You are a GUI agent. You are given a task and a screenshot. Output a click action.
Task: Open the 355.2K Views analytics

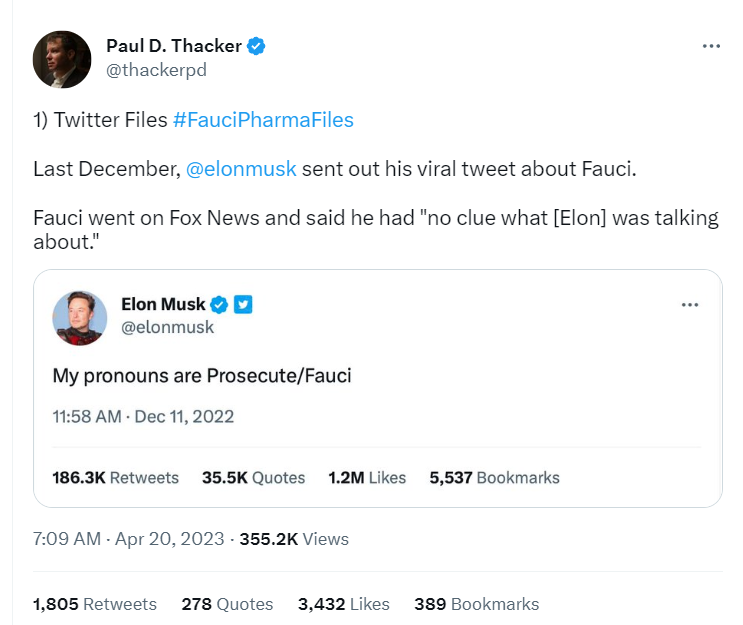294,539
